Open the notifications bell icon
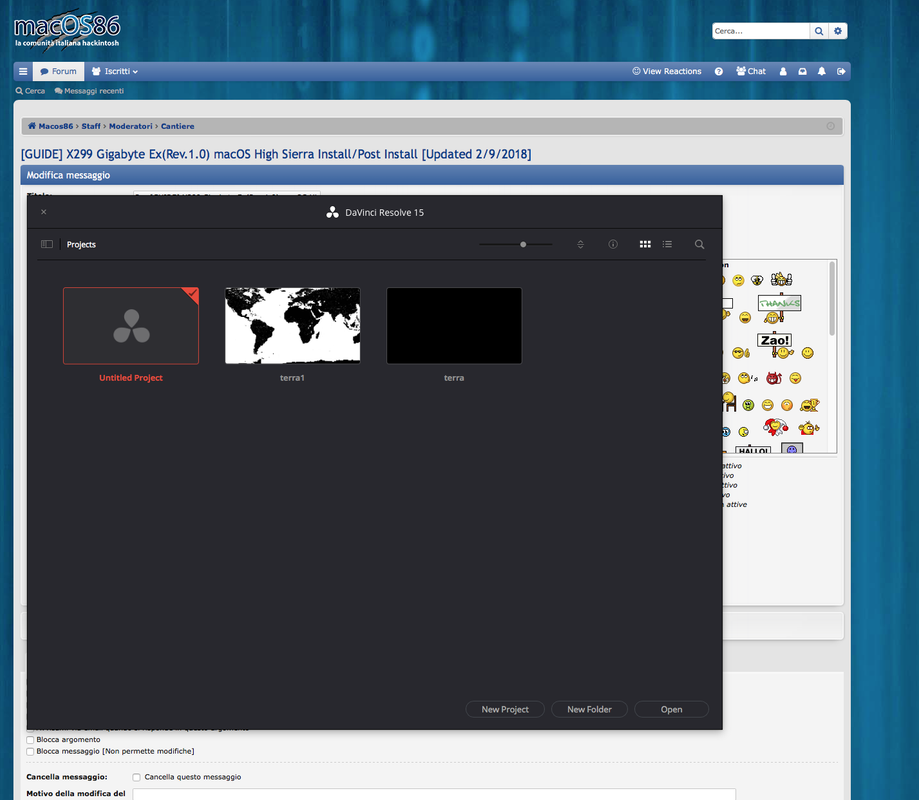Image resolution: width=919 pixels, height=800 pixels. (x=822, y=72)
